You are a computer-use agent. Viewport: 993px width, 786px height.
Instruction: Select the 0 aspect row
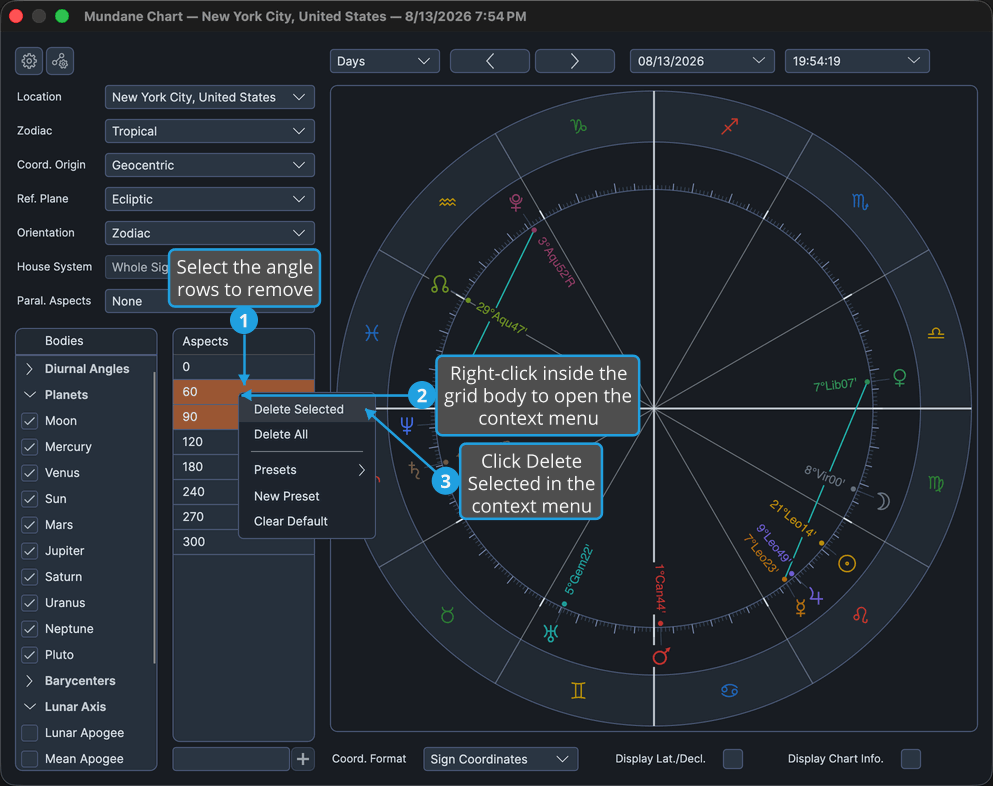[244, 367]
